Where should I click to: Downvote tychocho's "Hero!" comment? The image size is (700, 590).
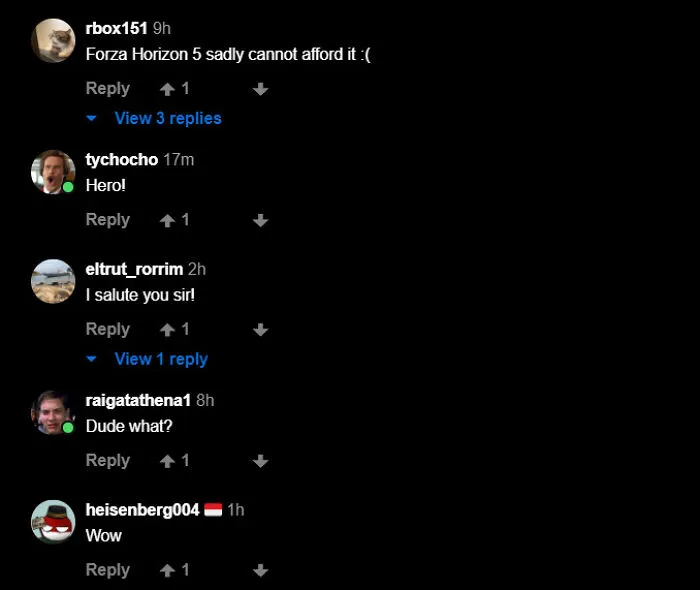click(x=260, y=220)
